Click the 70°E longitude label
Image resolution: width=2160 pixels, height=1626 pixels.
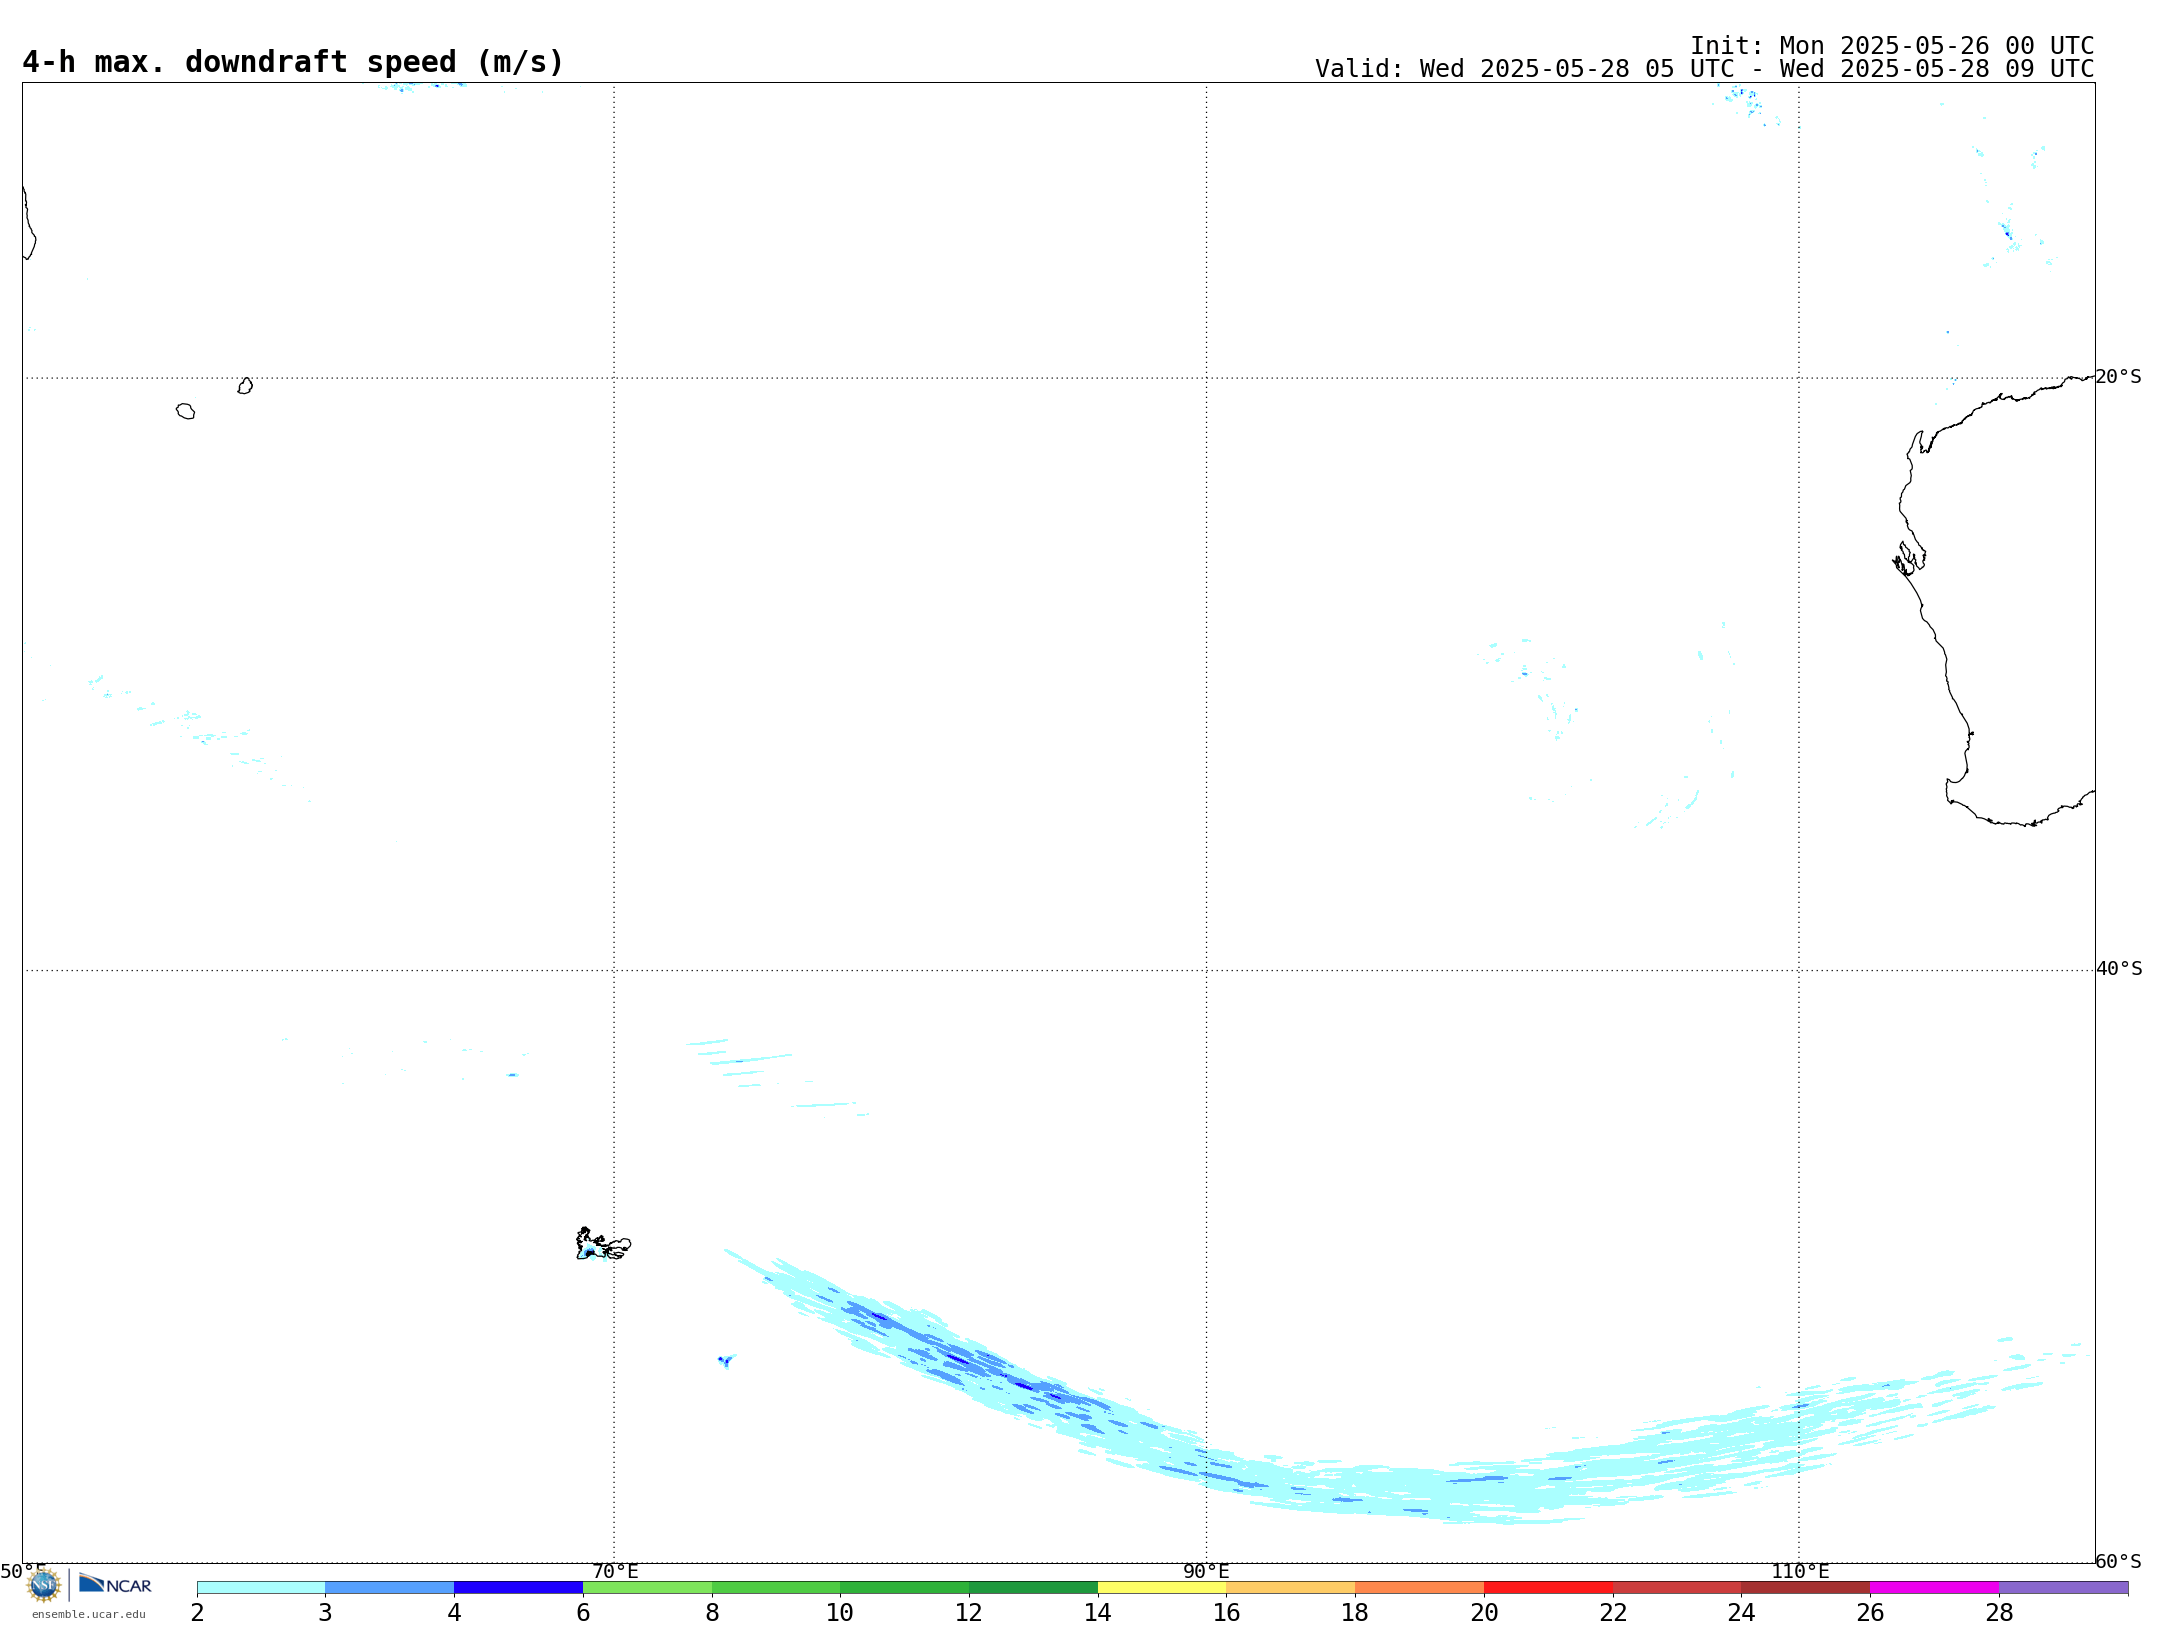coord(615,1572)
